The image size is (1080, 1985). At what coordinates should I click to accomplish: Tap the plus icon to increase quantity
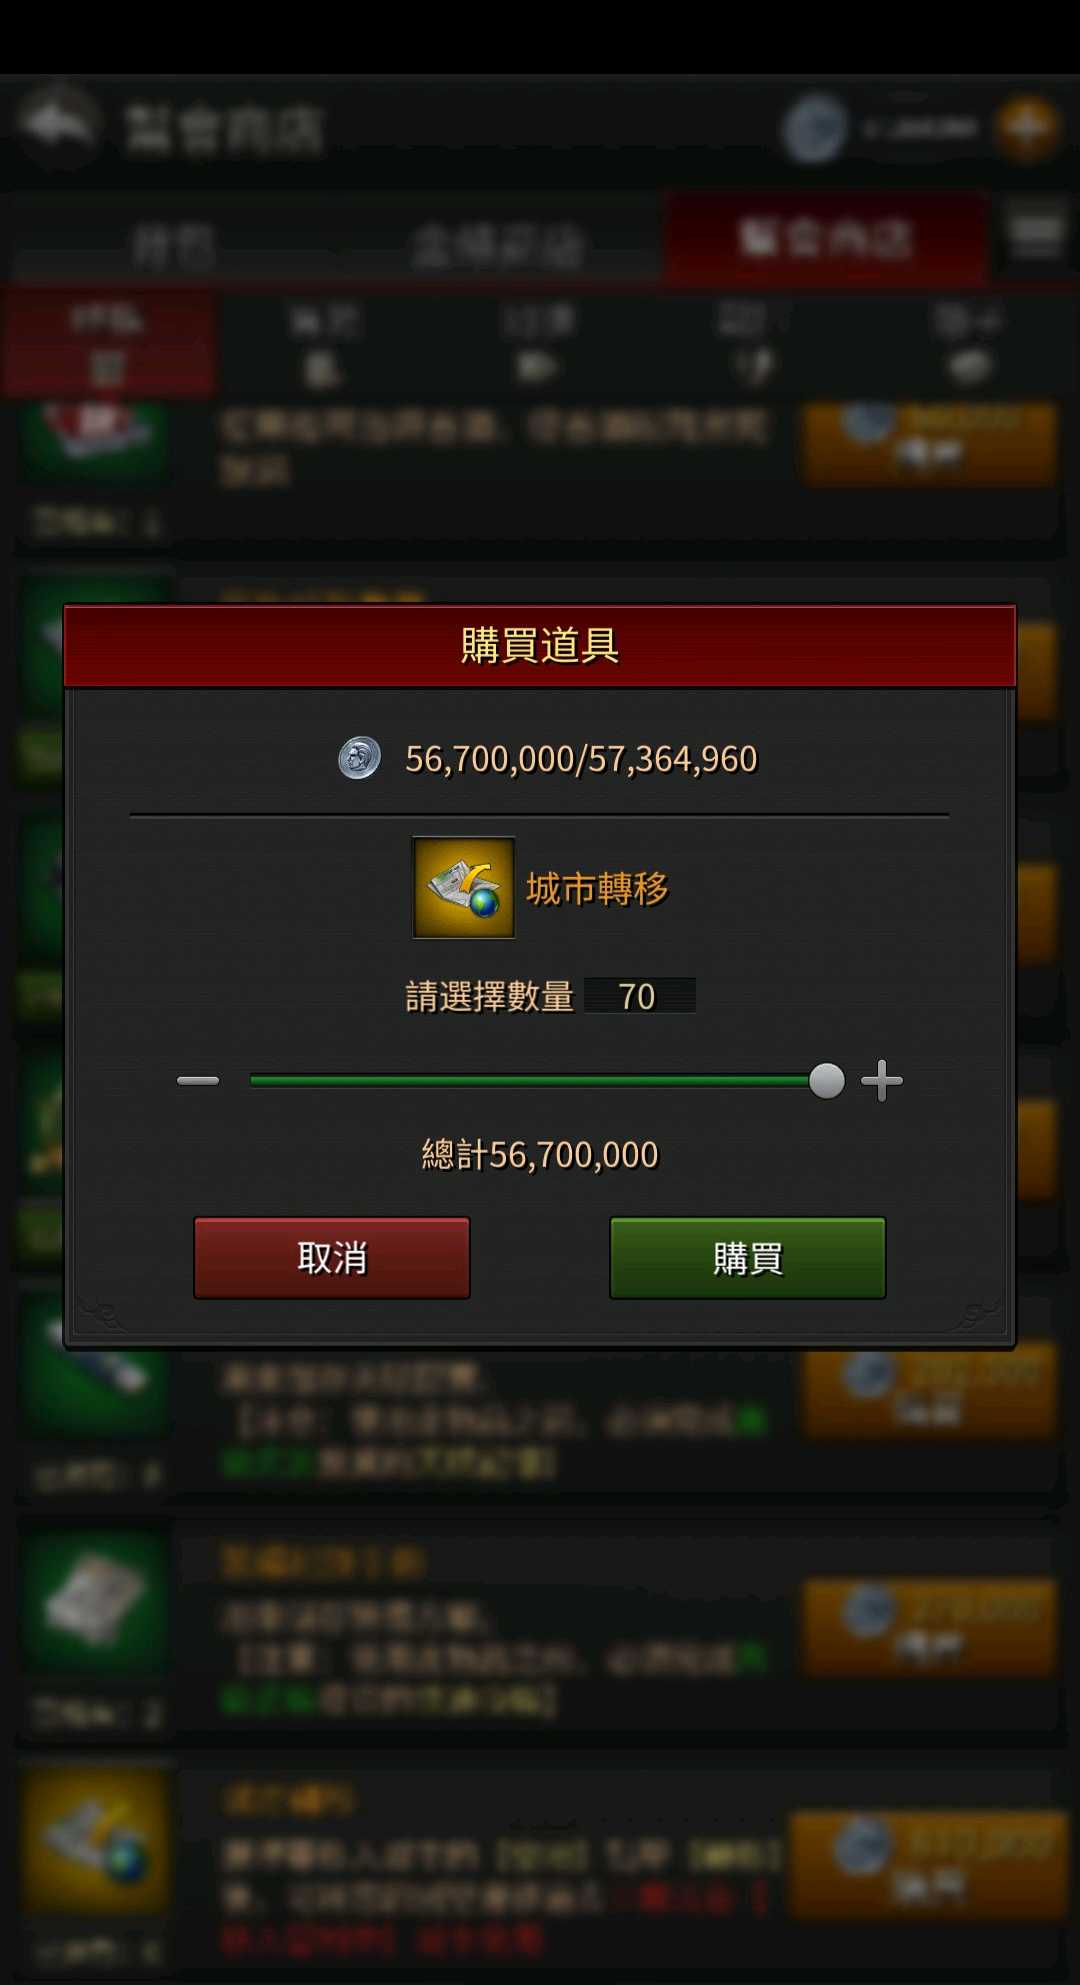pyautogui.click(x=881, y=1081)
